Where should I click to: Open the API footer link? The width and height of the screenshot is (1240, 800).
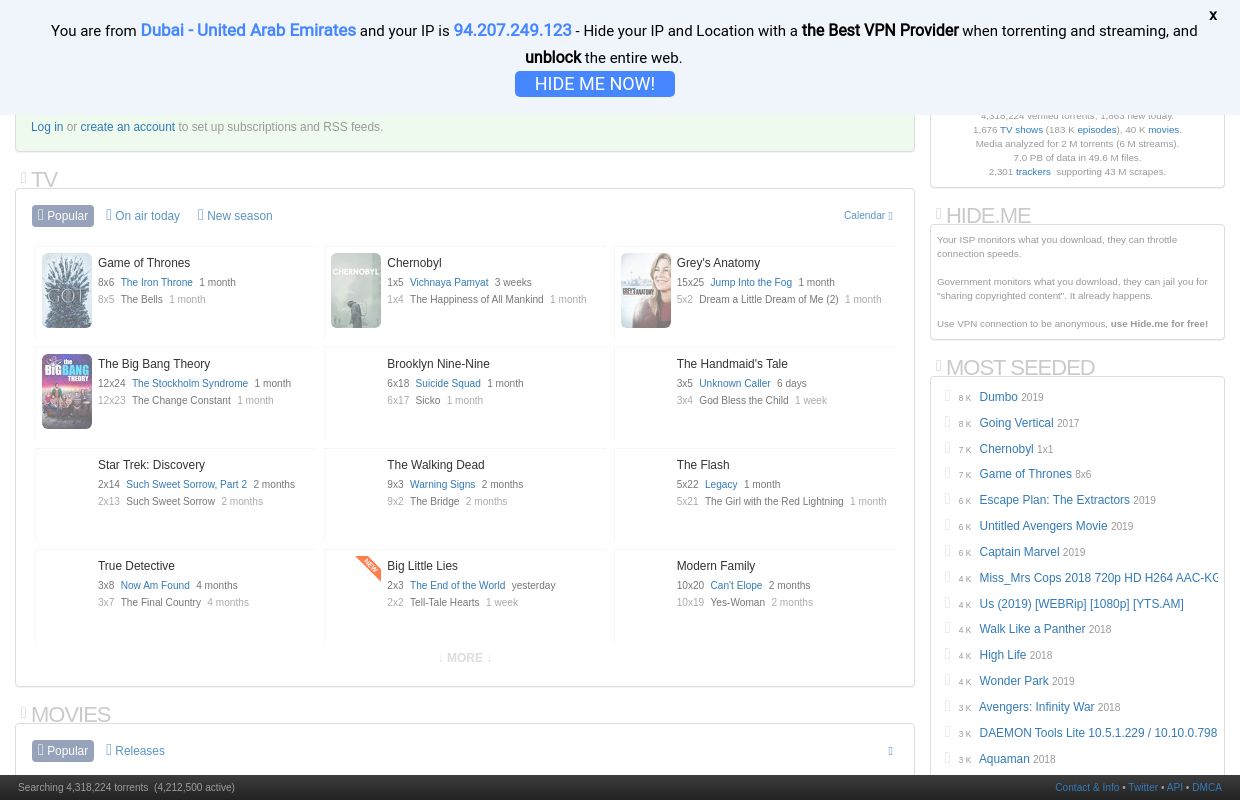tap(1175, 788)
